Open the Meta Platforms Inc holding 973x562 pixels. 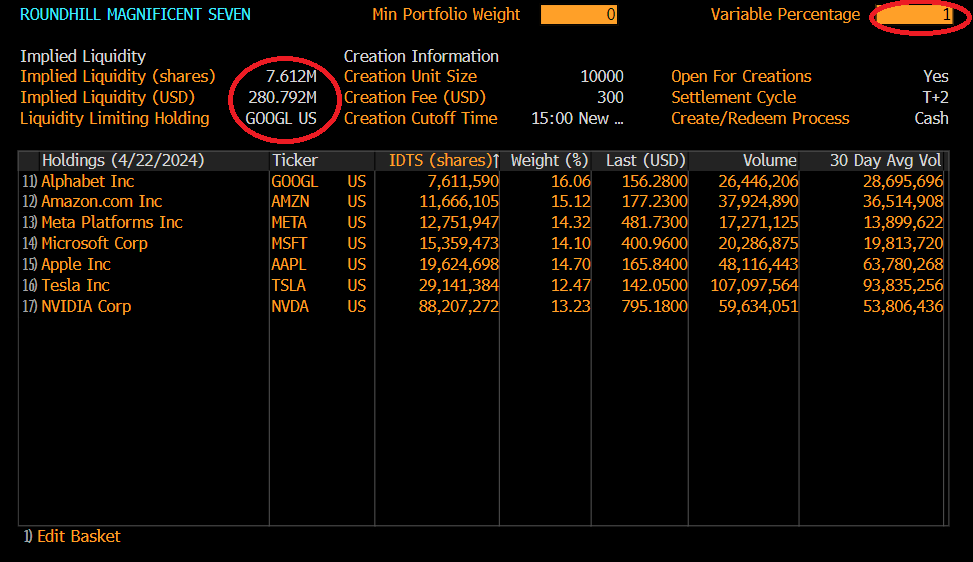[112, 222]
